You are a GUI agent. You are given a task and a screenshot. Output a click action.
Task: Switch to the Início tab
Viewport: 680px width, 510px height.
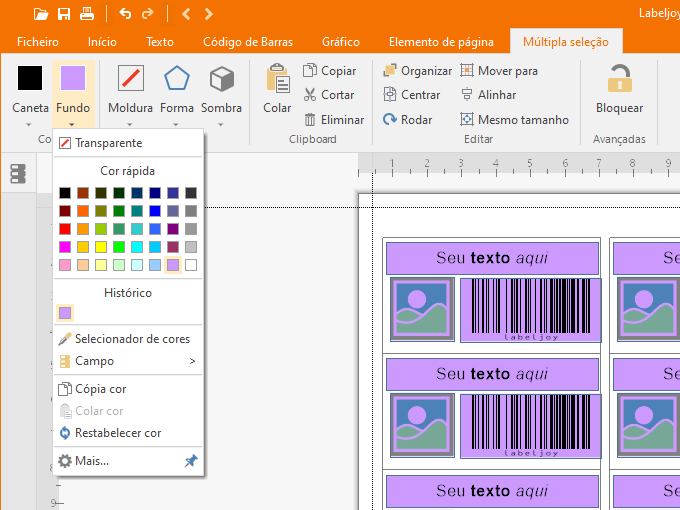point(102,42)
